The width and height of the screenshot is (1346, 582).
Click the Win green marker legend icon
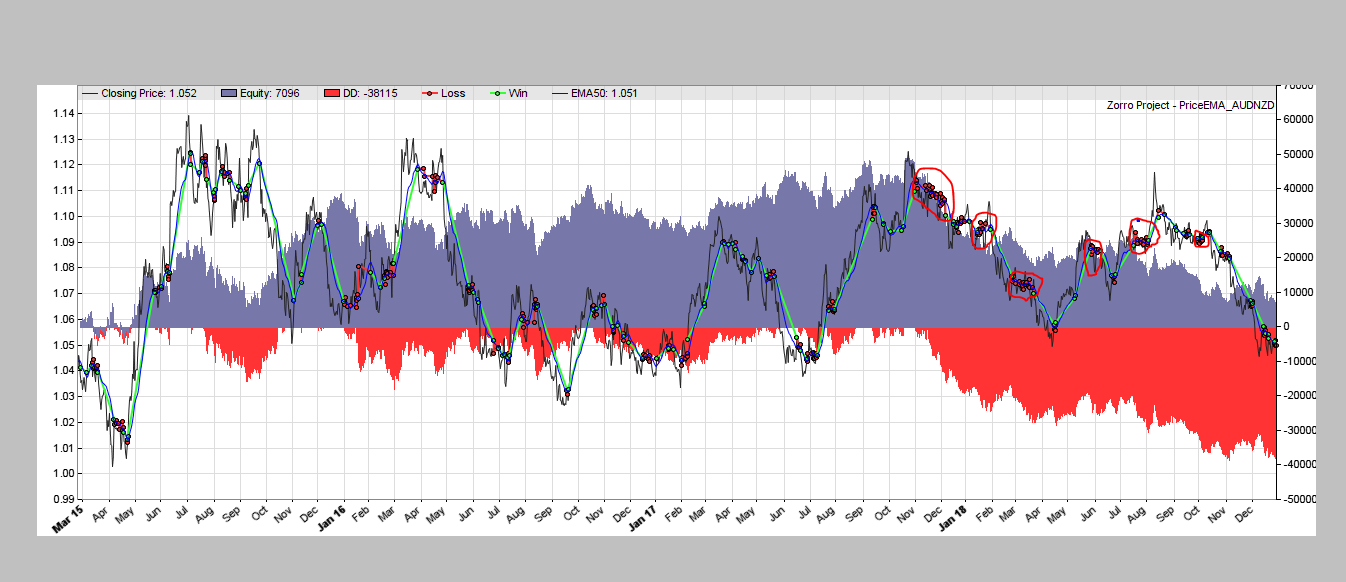[x=495, y=93]
